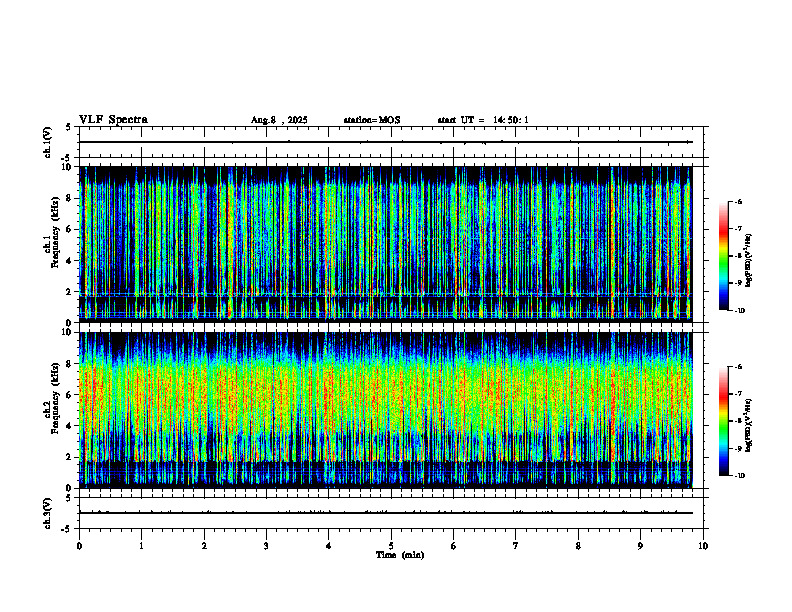
Task: Click the "start UT = 14:50: 1" text
Action: [483, 120]
